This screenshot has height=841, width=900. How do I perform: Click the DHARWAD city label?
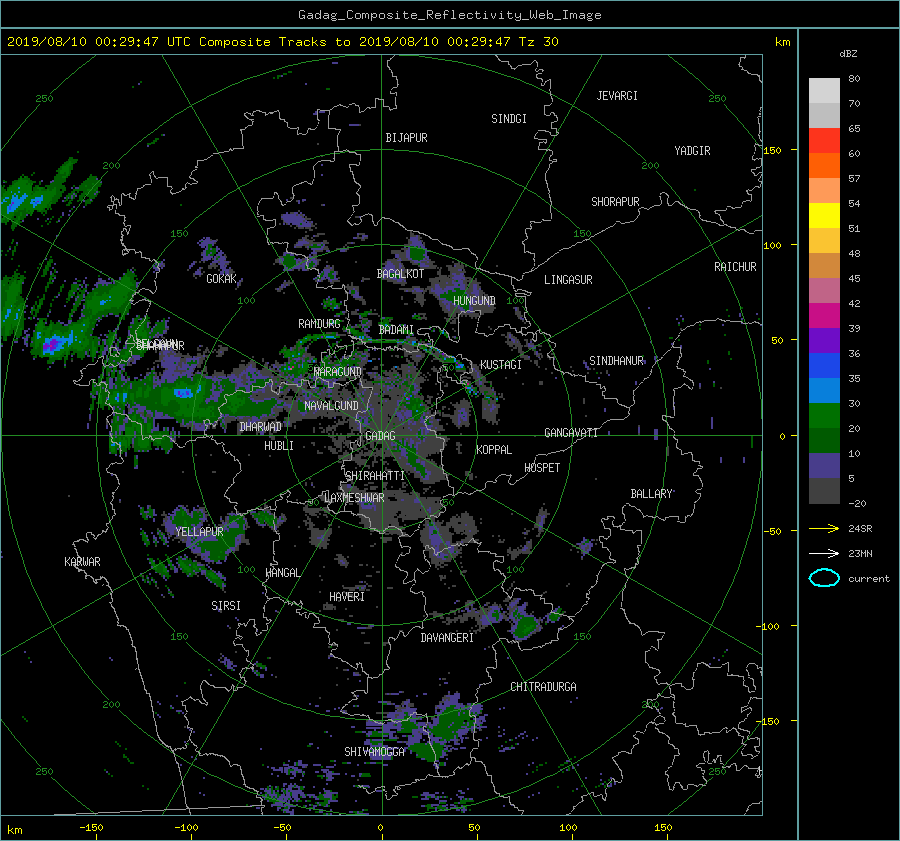[x=261, y=427]
